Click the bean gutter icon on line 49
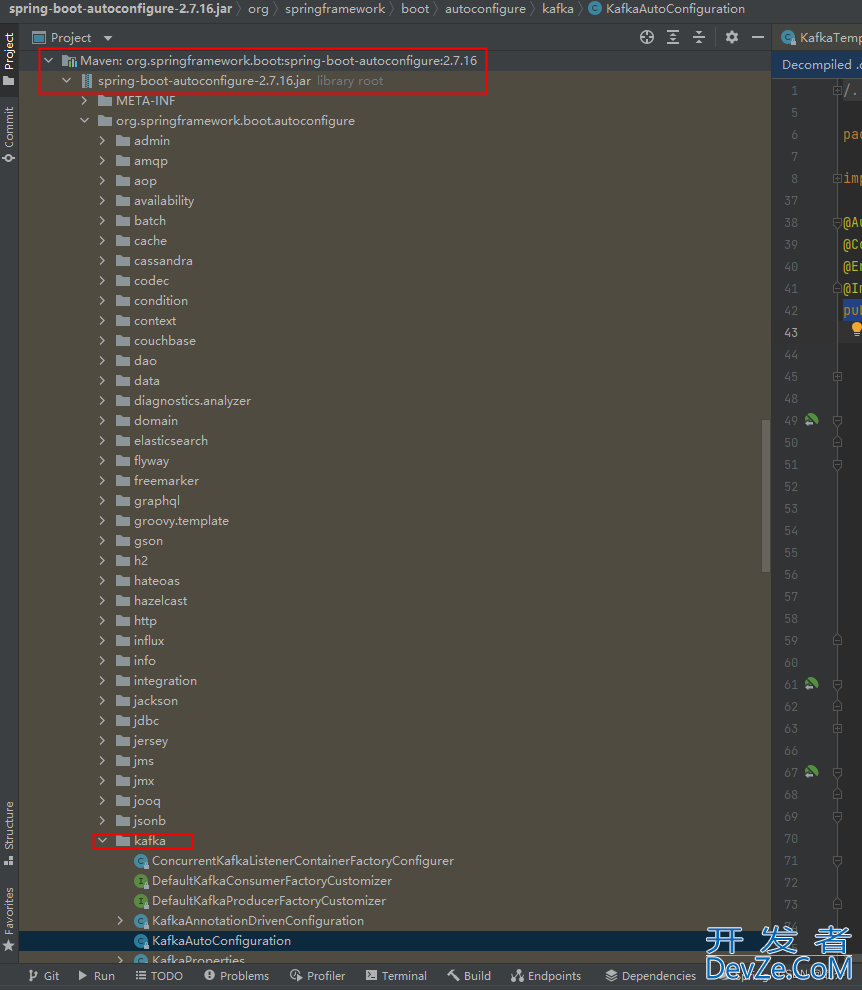The width and height of the screenshot is (862, 990). click(811, 419)
